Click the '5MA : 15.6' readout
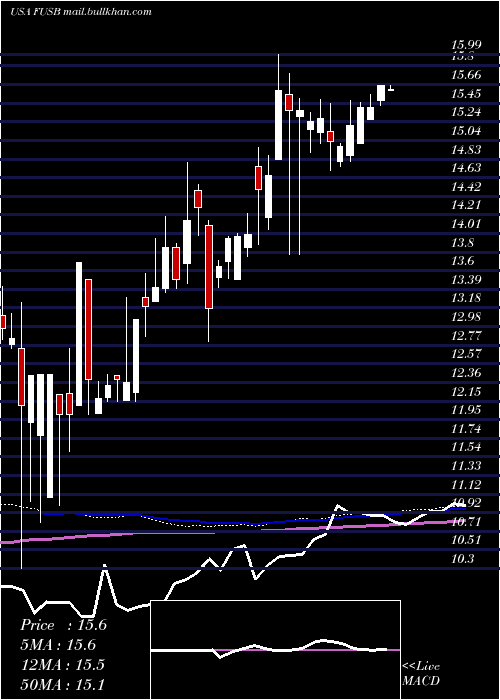The width and height of the screenshot is (500, 700). pyautogui.click(x=58, y=645)
